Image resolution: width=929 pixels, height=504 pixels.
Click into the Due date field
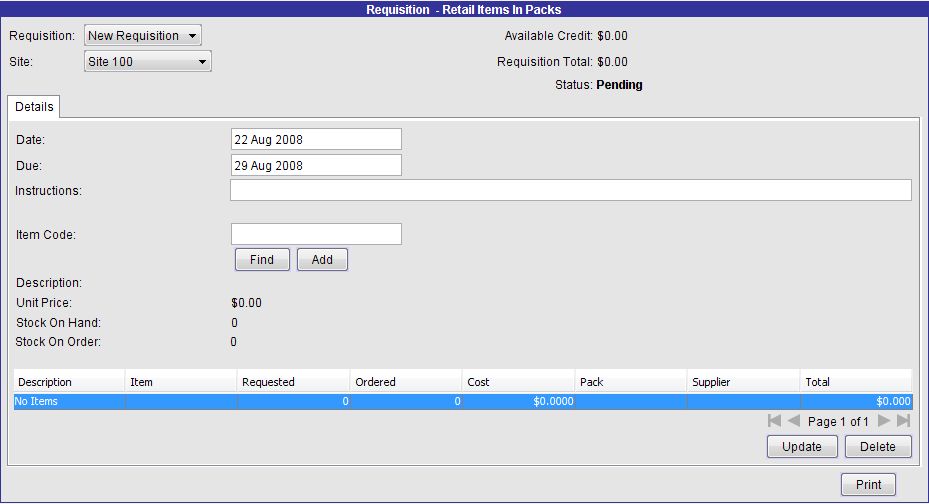point(316,165)
